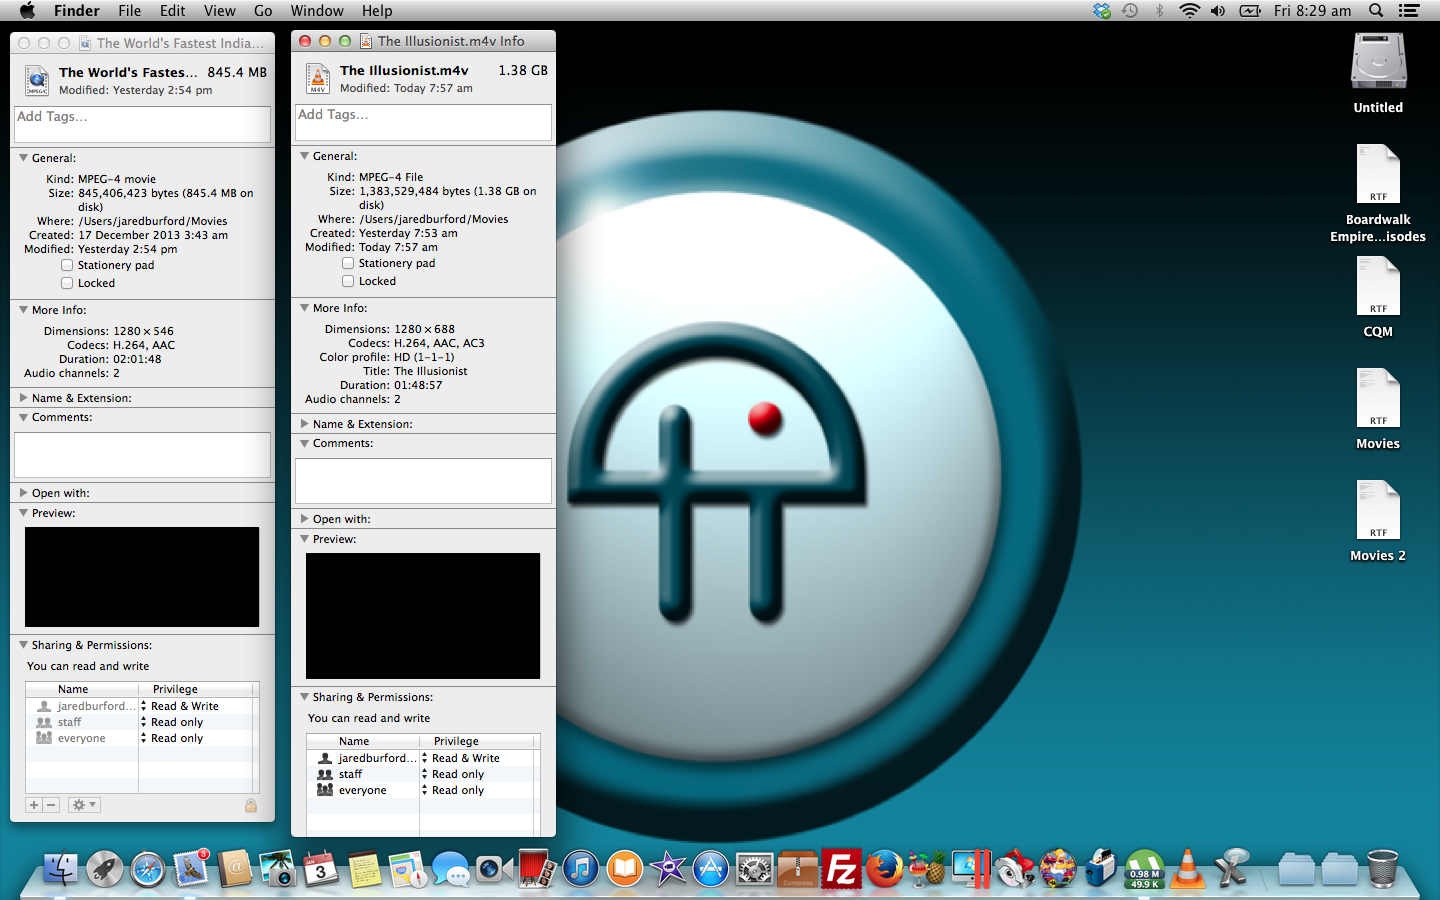Image resolution: width=1440 pixels, height=900 pixels.
Task: Open Mail with unread badge
Action: click(191, 868)
